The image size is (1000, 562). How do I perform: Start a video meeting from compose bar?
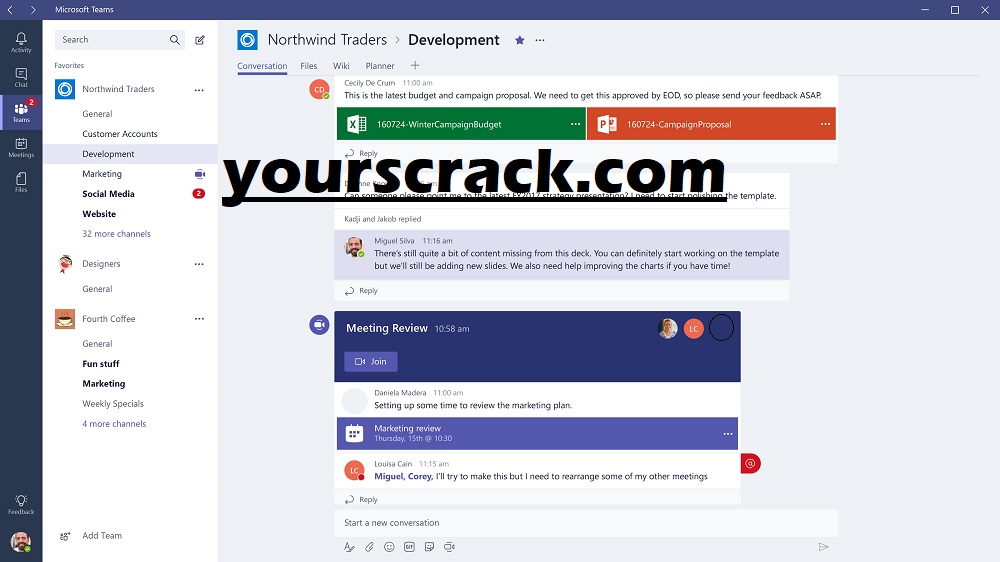pos(450,547)
